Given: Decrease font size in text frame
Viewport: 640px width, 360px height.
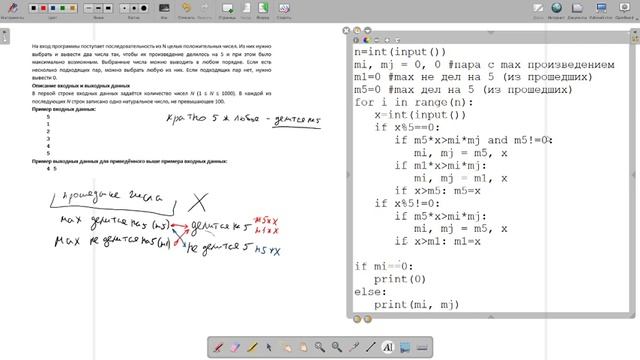Looking at the screenshot, I should (x=377, y=40).
